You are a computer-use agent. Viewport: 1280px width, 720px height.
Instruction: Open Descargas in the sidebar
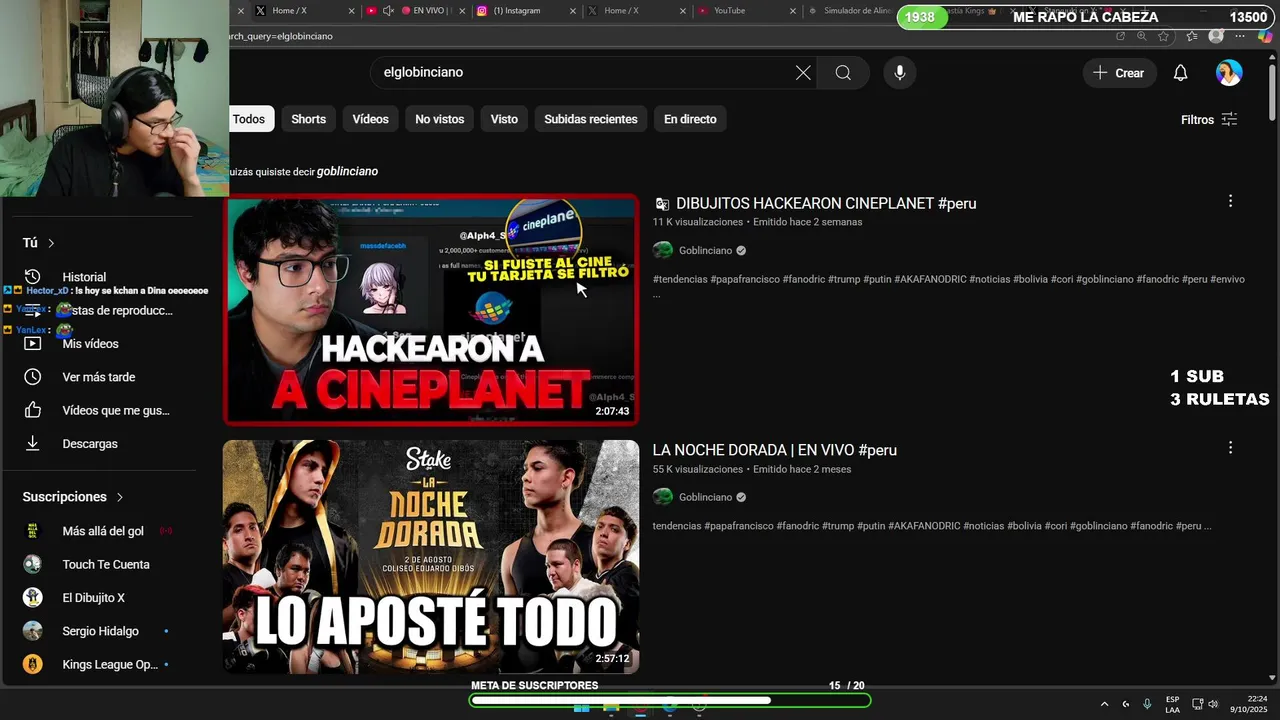tap(90, 443)
